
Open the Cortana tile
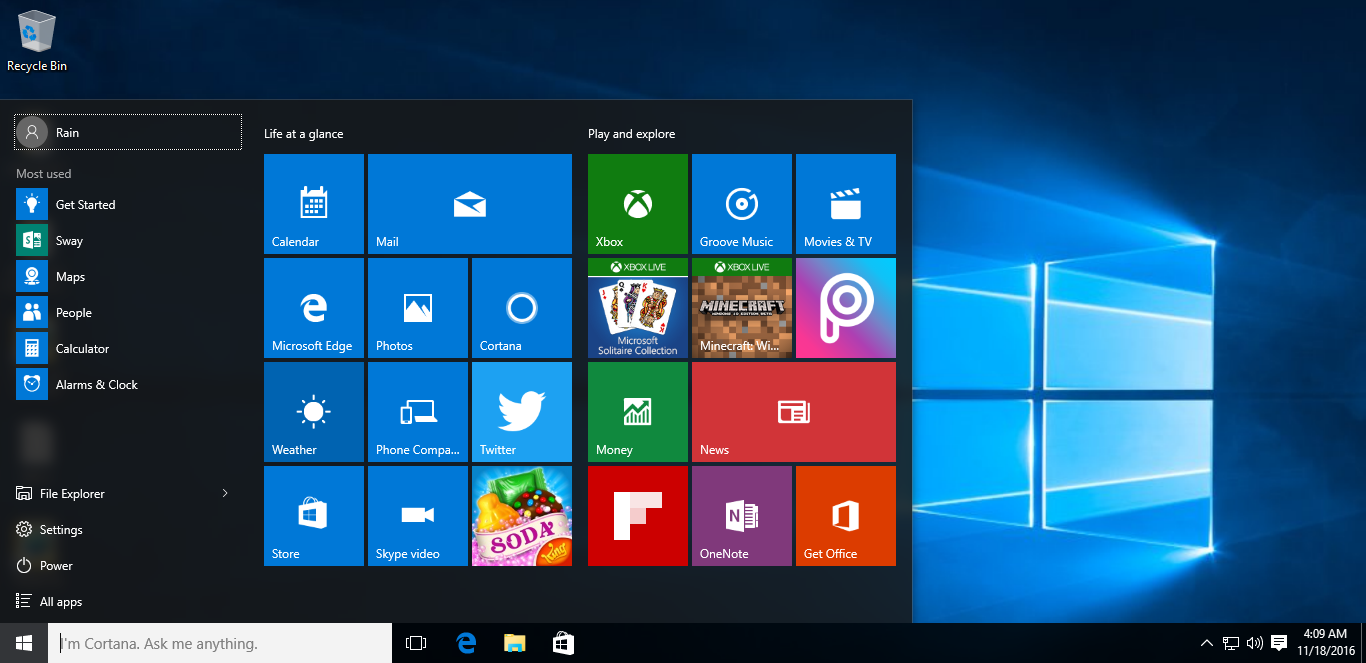(x=522, y=308)
